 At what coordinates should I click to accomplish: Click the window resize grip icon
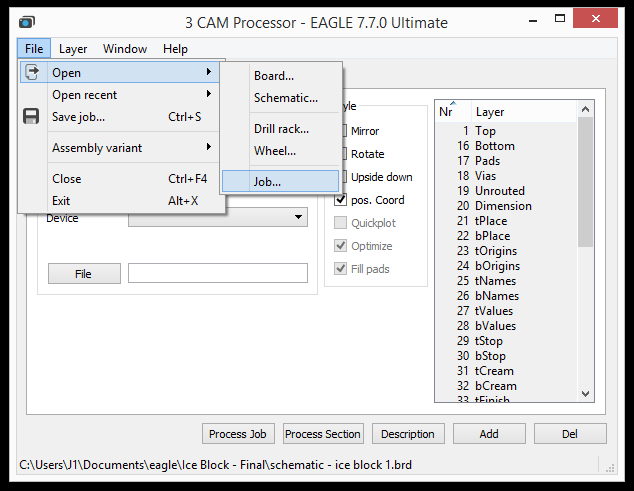[610, 468]
